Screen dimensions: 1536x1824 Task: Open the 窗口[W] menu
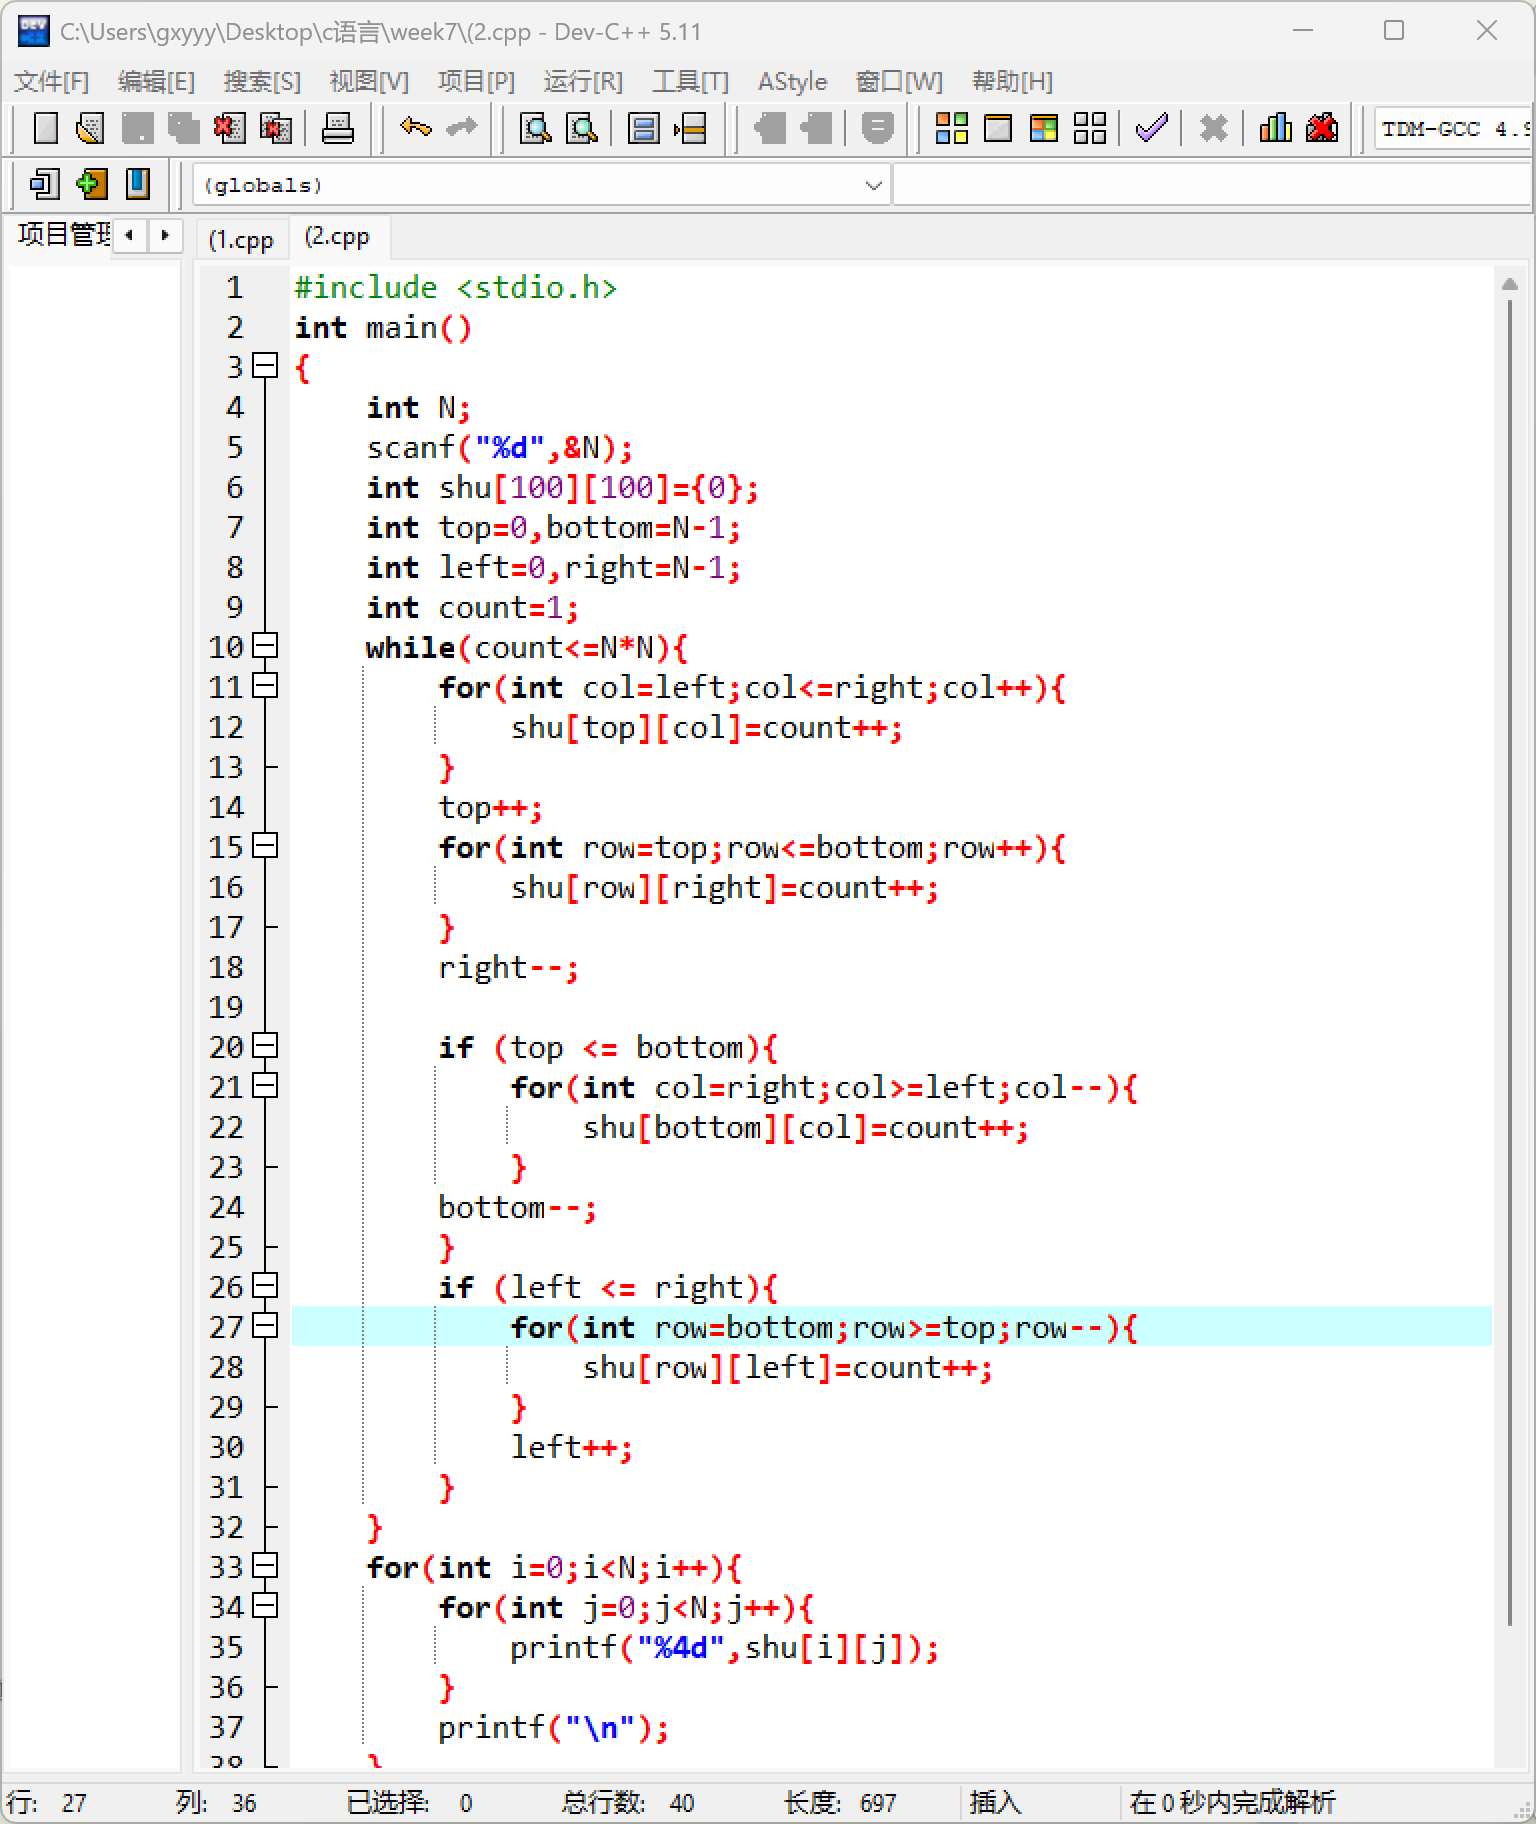[899, 81]
